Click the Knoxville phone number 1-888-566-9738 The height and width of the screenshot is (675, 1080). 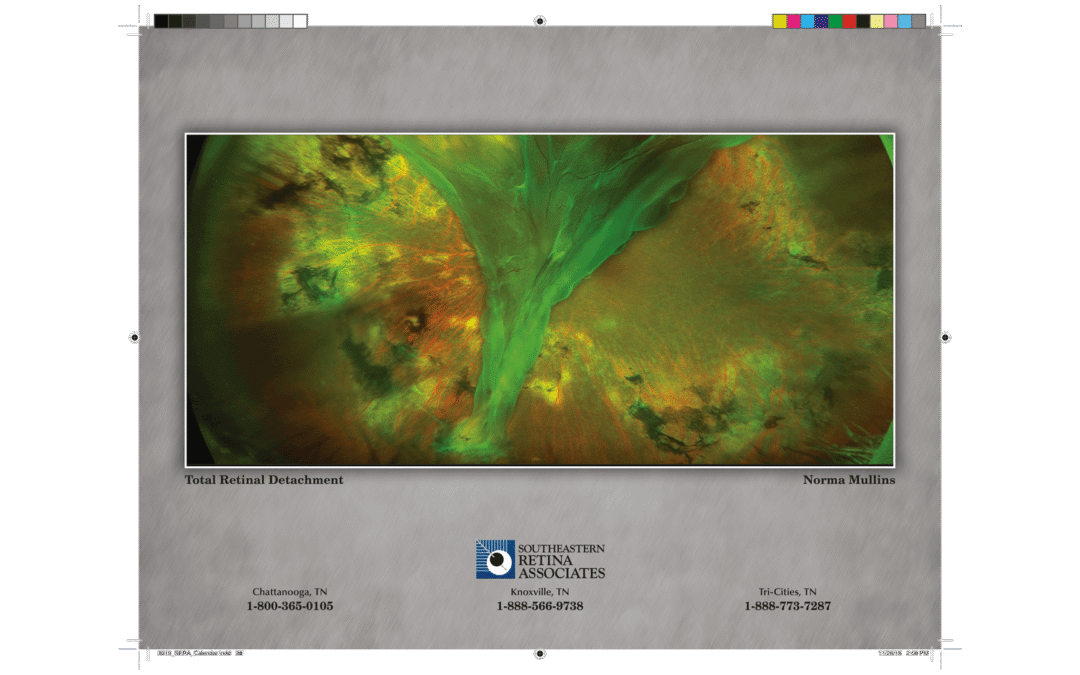(540, 606)
